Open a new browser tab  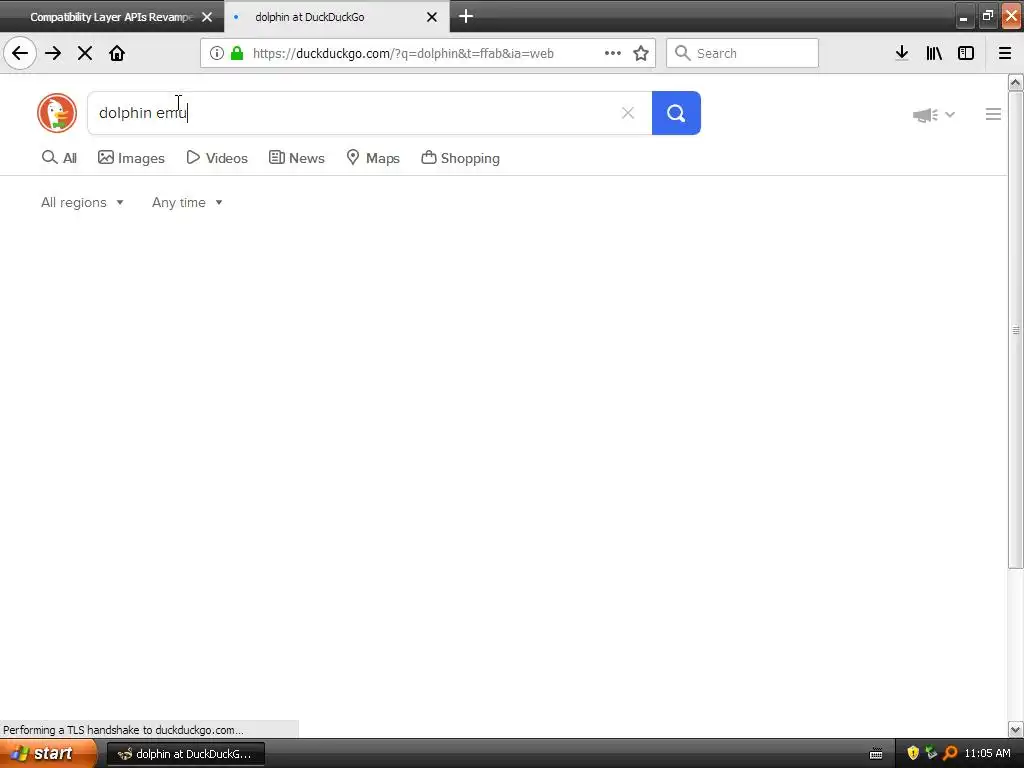(466, 16)
